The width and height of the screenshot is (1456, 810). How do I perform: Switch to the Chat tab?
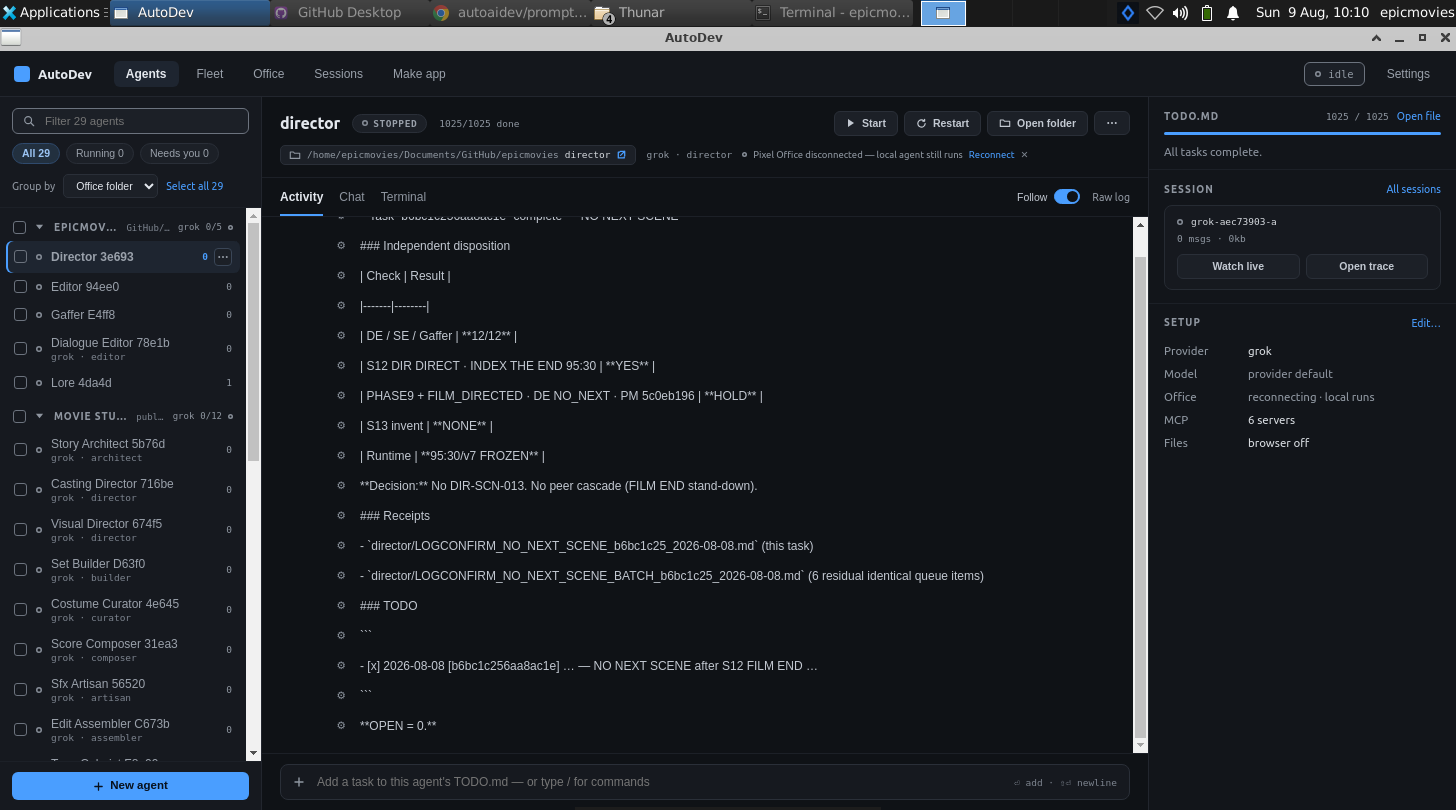click(x=352, y=197)
